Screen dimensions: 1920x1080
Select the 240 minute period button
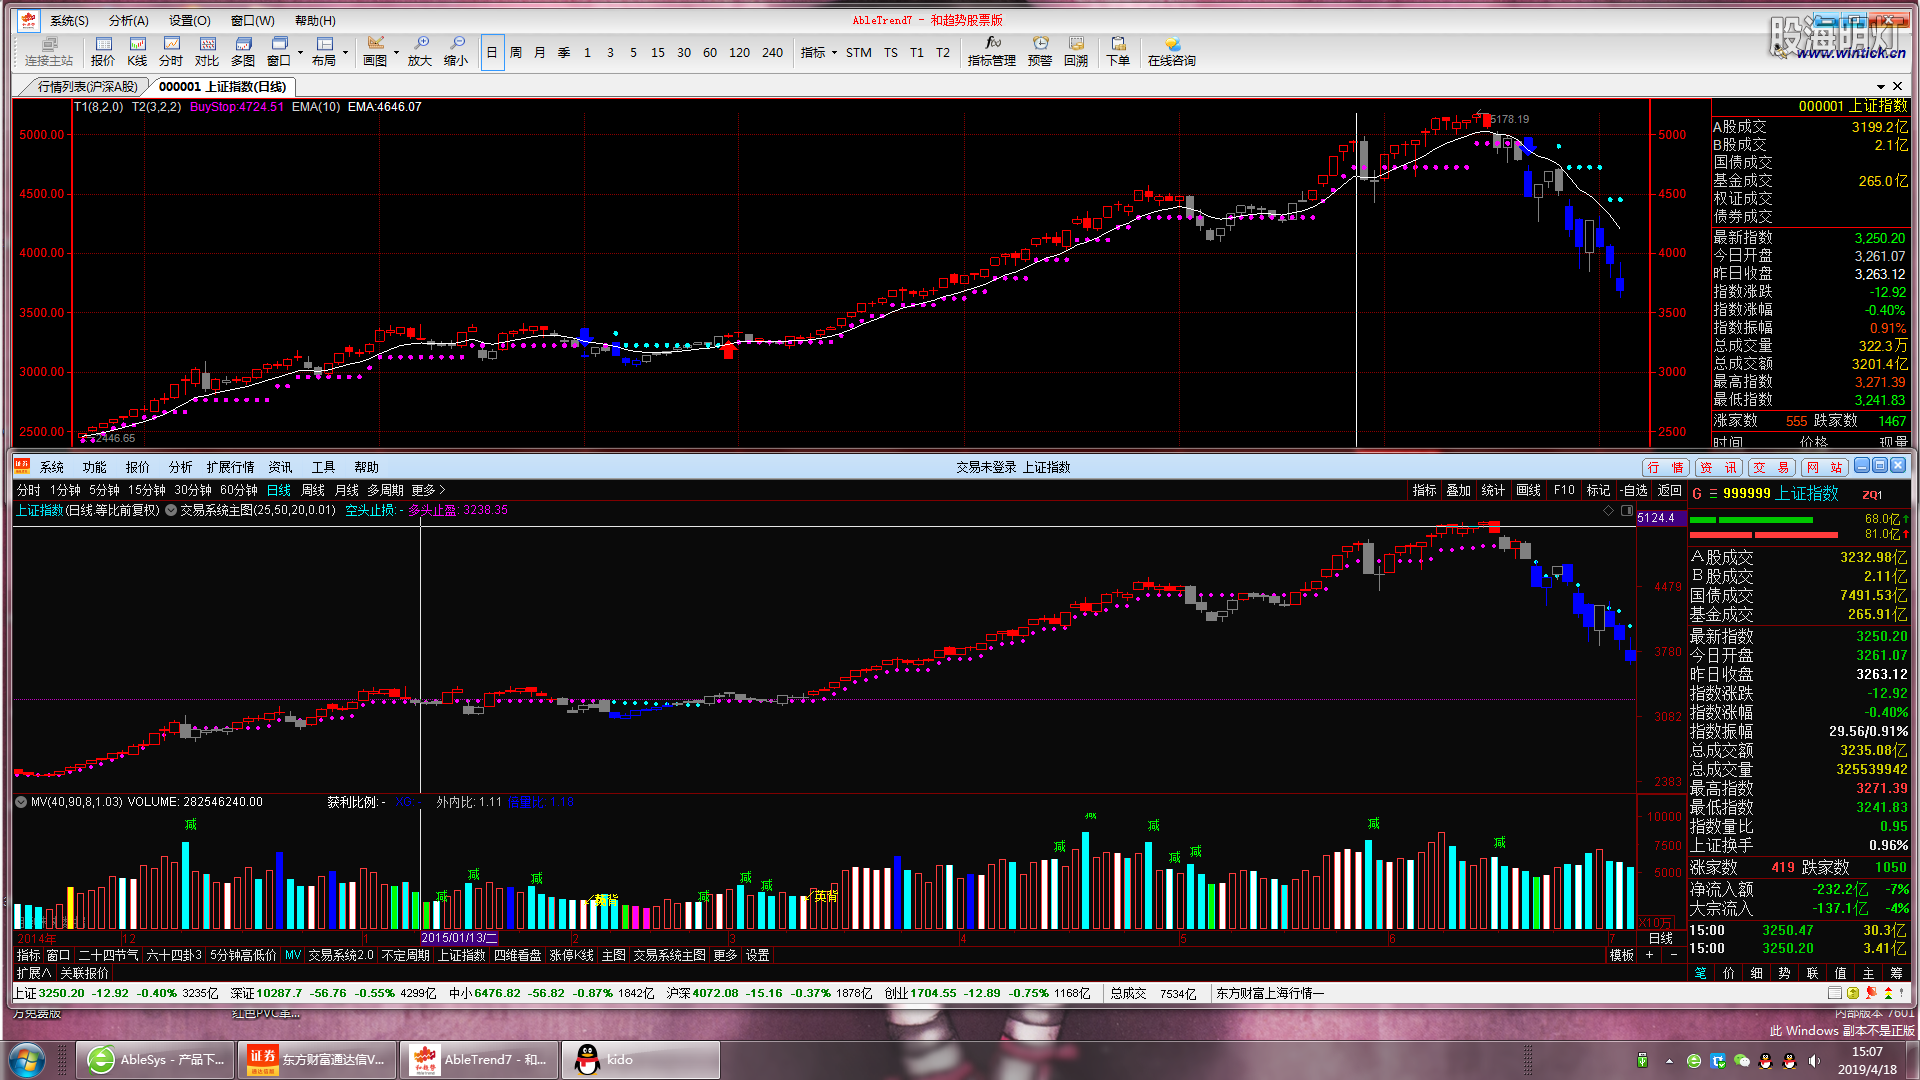click(x=773, y=52)
